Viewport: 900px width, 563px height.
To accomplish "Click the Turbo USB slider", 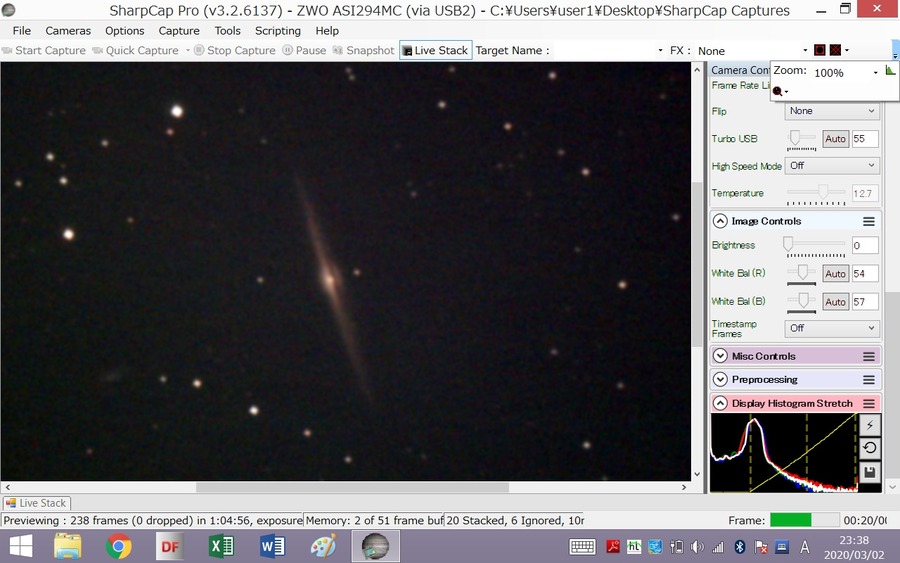I will point(801,139).
